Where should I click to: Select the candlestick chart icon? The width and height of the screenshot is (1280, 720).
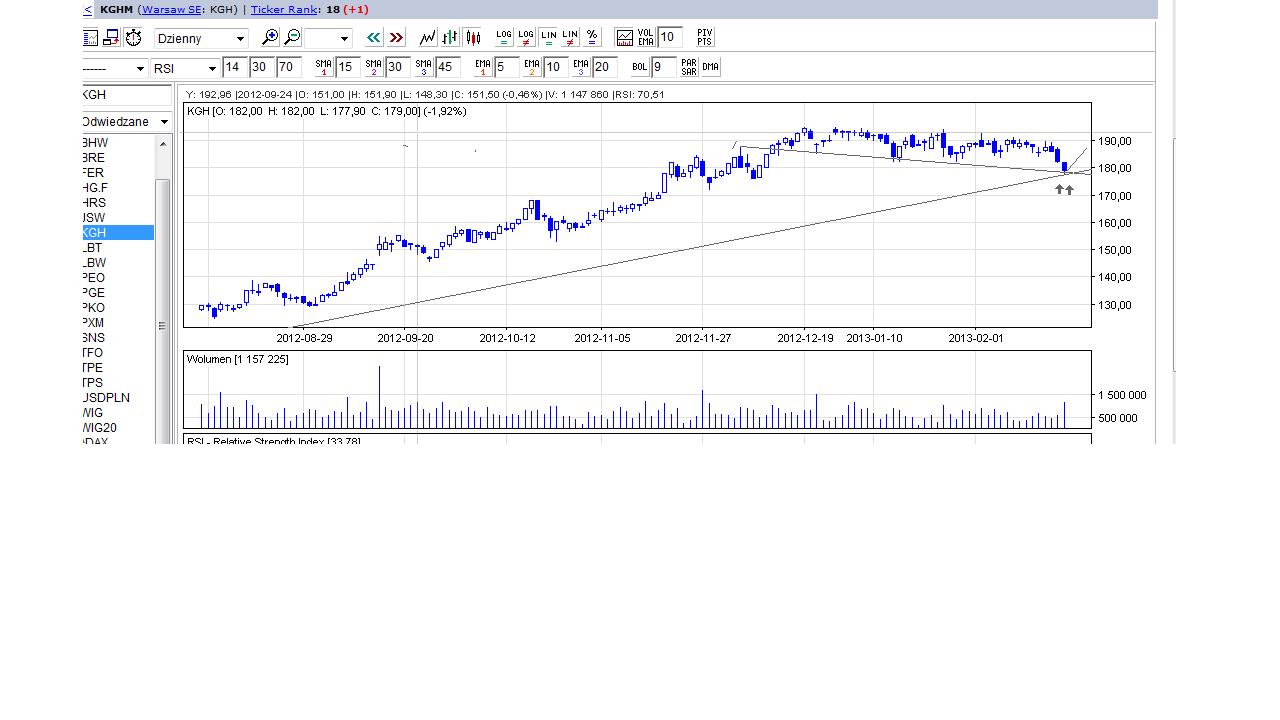click(x=472, y=38)
